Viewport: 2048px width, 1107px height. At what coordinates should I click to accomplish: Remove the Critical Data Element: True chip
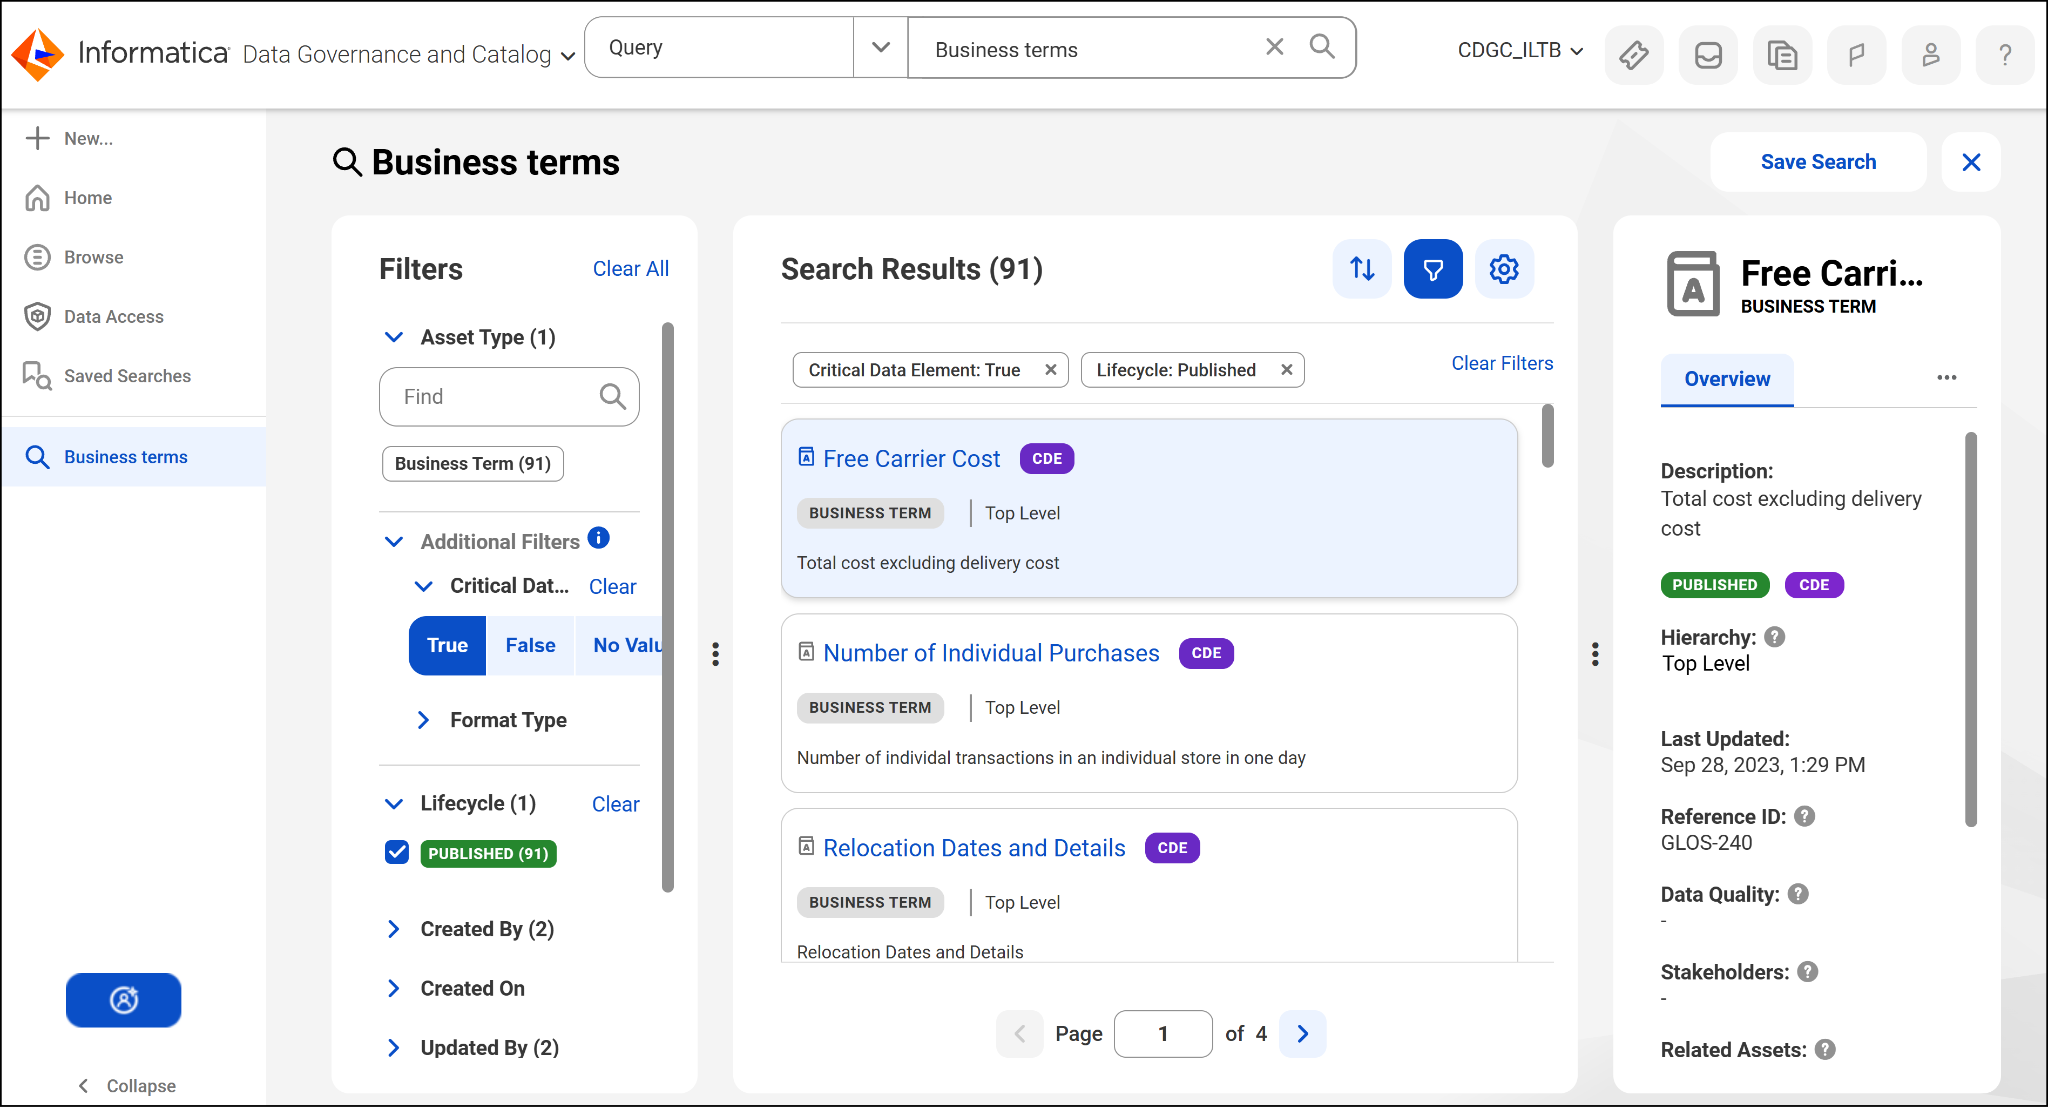click(1051, 370)
